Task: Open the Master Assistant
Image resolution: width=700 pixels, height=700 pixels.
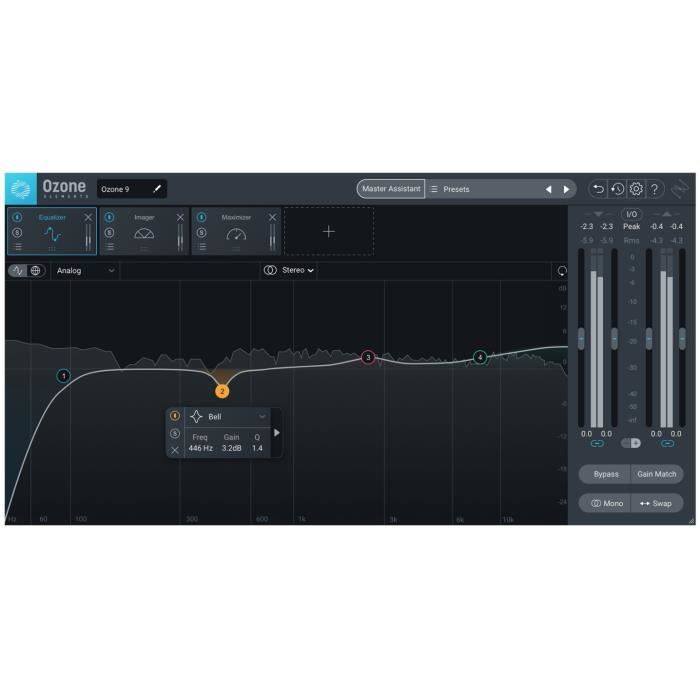Action: [x=391, y=189]
